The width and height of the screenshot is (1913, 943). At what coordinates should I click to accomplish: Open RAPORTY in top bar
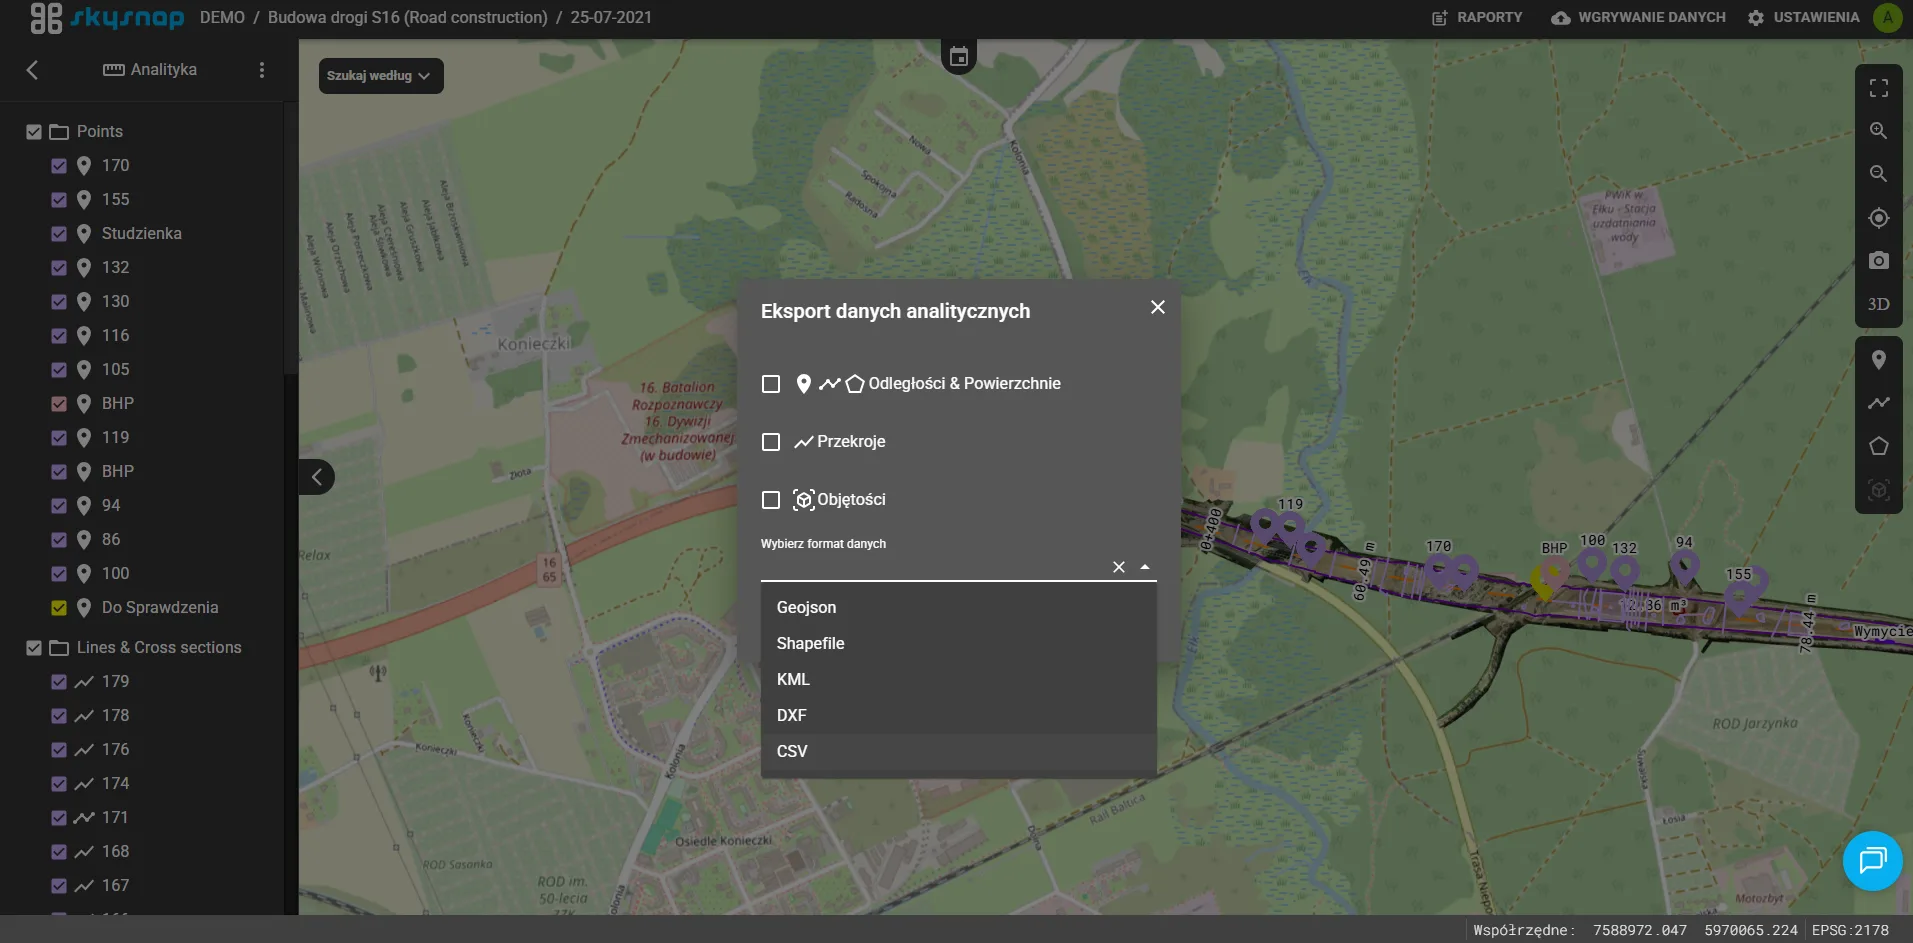pyautogui.click(x=1477, y=17)
